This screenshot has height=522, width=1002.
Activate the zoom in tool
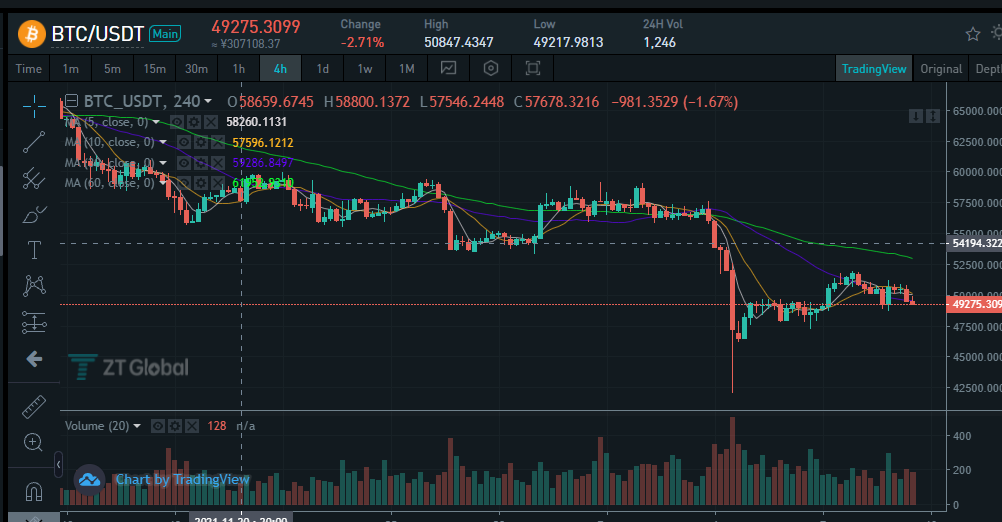(33, 442)
